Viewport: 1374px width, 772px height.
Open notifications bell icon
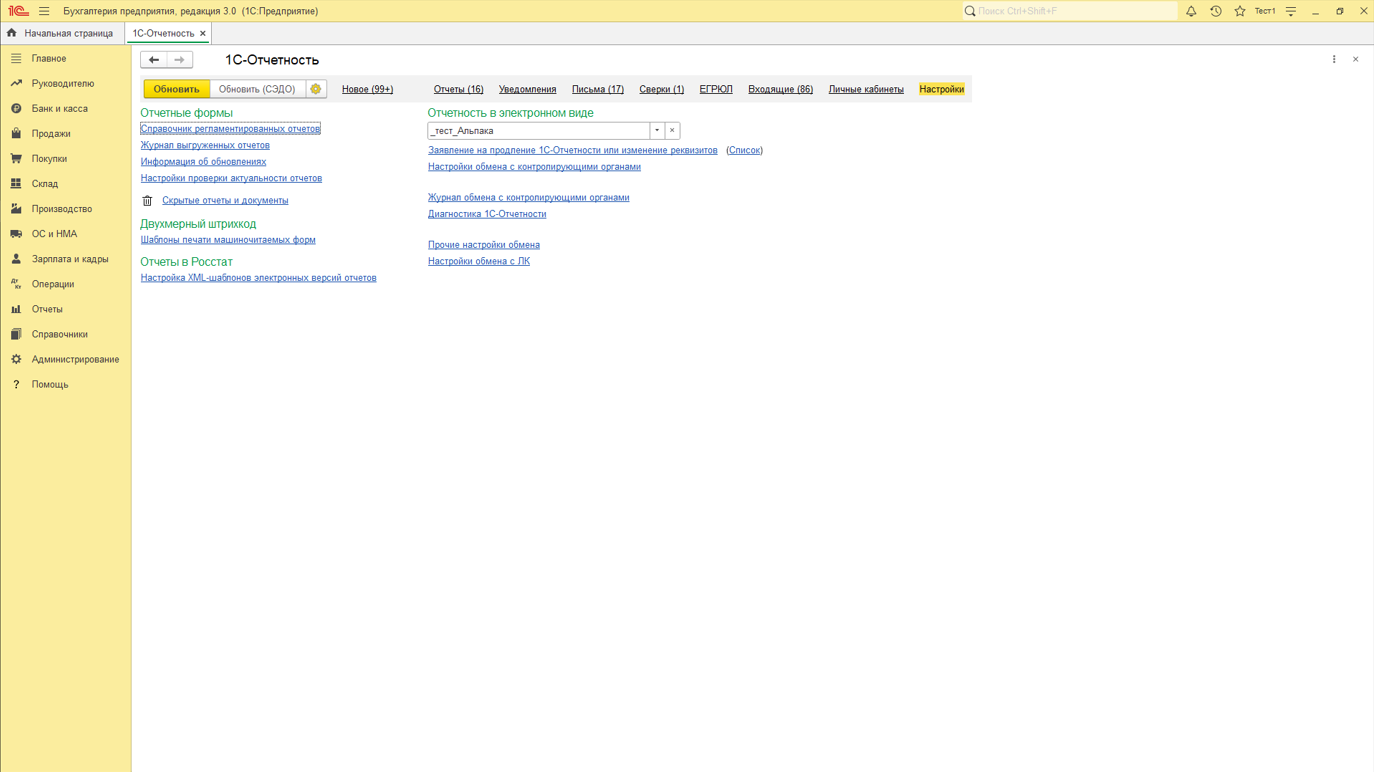tap(1191, 11)
